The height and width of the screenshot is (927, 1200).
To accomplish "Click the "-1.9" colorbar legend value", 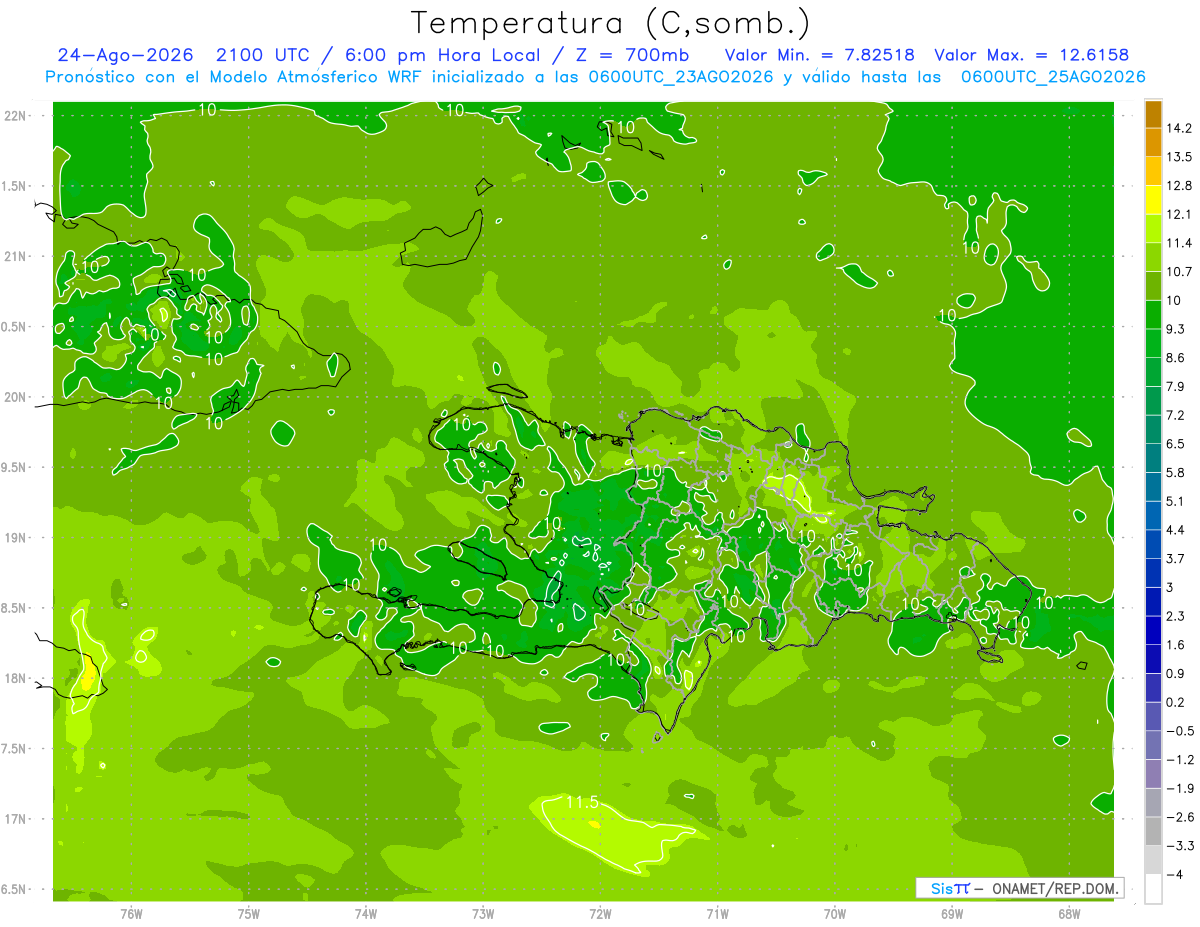I will [1180, 788].
